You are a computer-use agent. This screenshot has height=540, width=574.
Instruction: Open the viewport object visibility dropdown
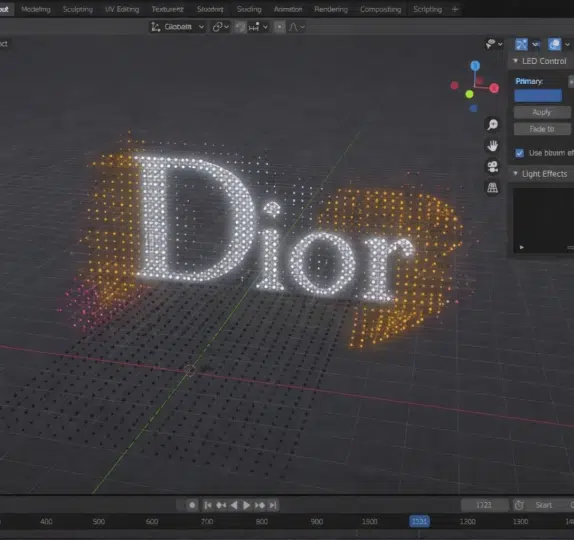[x=494, y=44]
